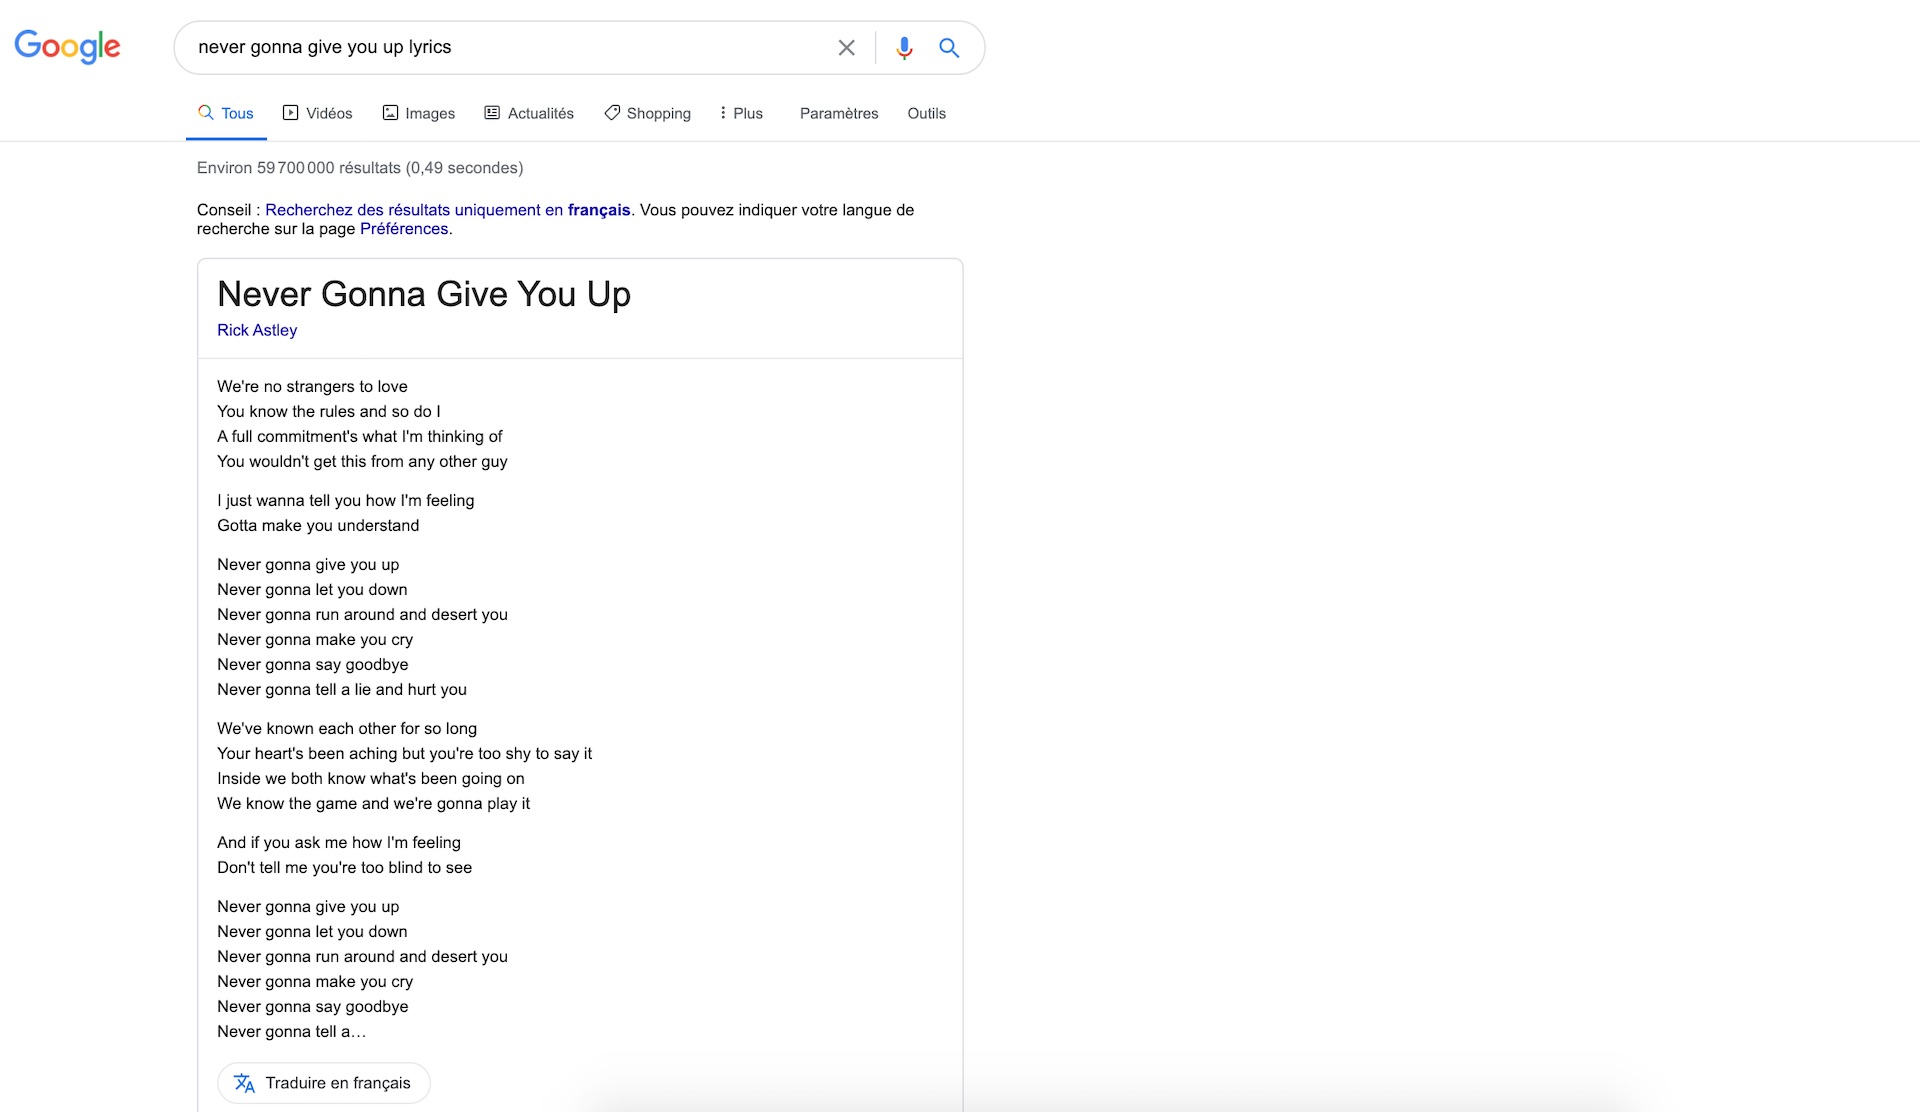Switch to the Shopping tab
The width and height of the screenshot is (1920, 1112).
pos(647,113)
